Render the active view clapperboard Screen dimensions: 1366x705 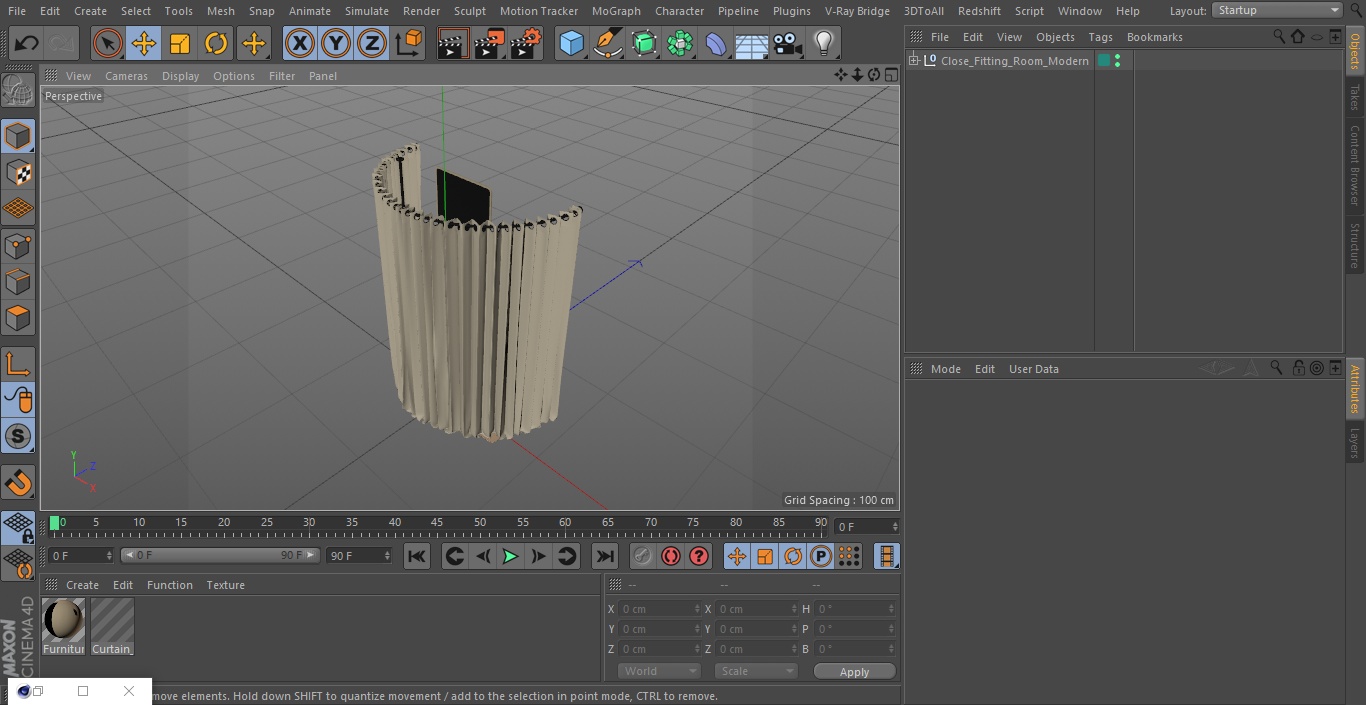[x=453, y=44]
